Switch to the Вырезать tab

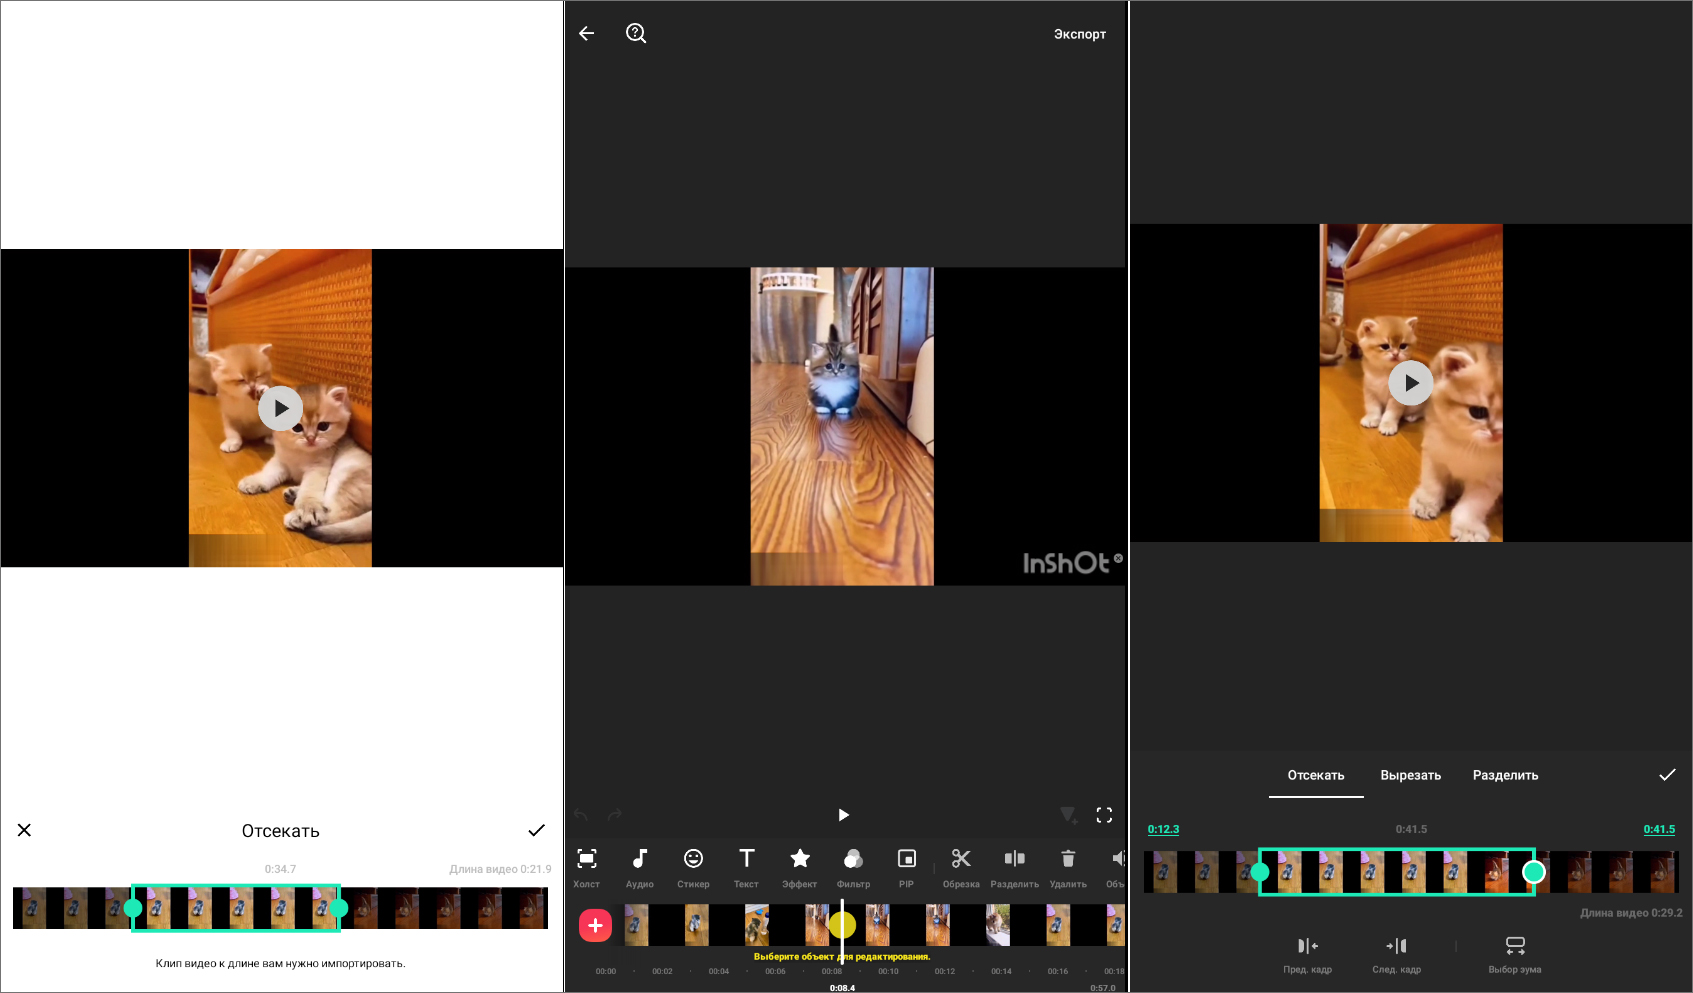1410,775
